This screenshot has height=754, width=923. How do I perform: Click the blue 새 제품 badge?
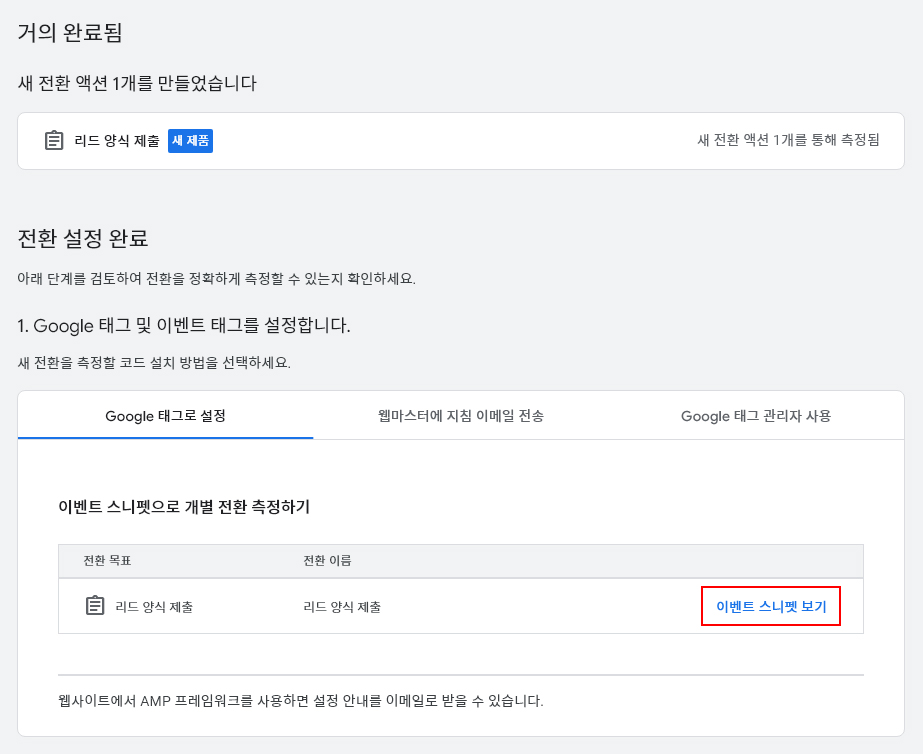click(190, 141)
